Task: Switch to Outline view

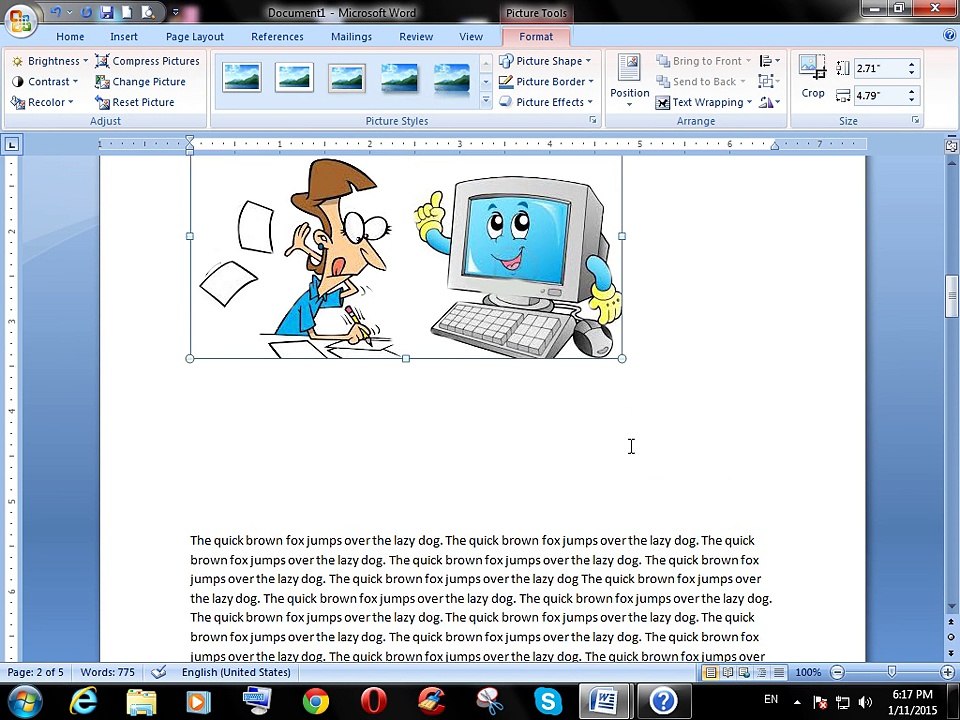Action: coord(761,672)
